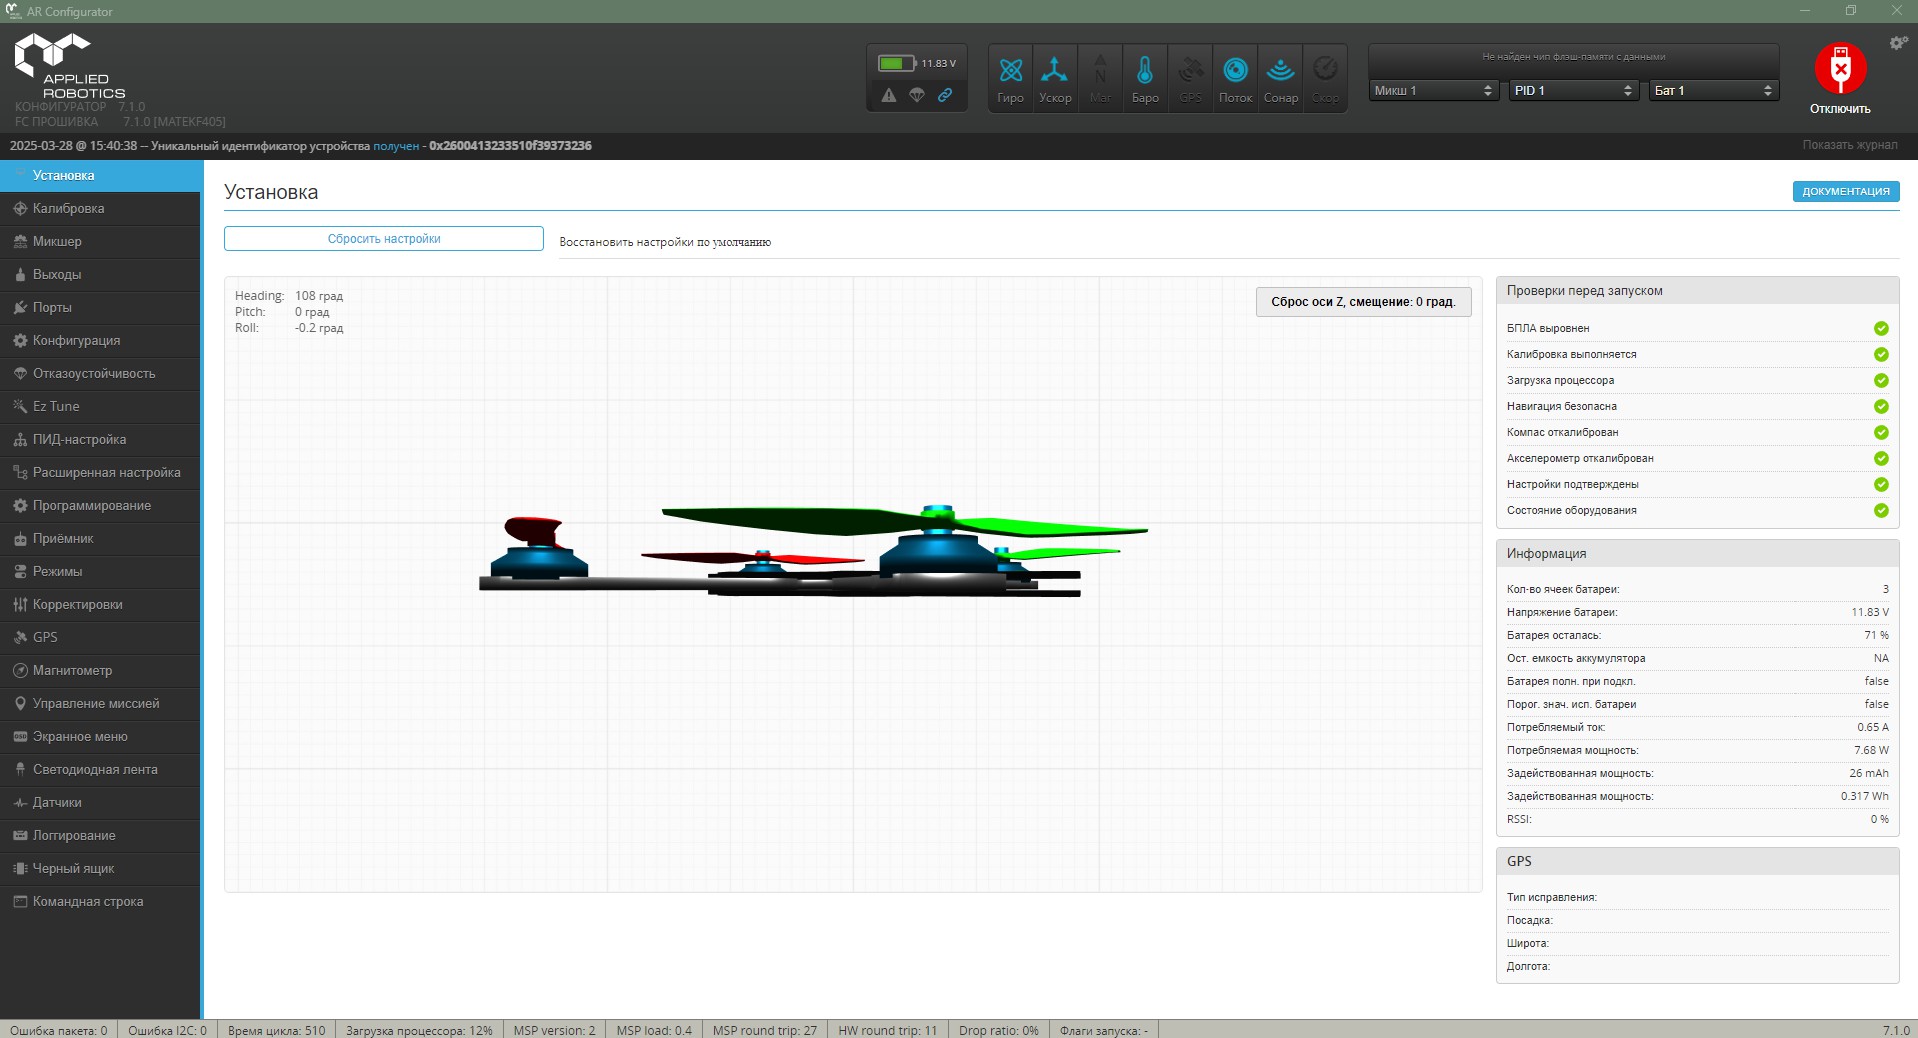Click the БПЛА выровнен green check
The image size is (1918, 1038).
click(x=1880, y=329)
